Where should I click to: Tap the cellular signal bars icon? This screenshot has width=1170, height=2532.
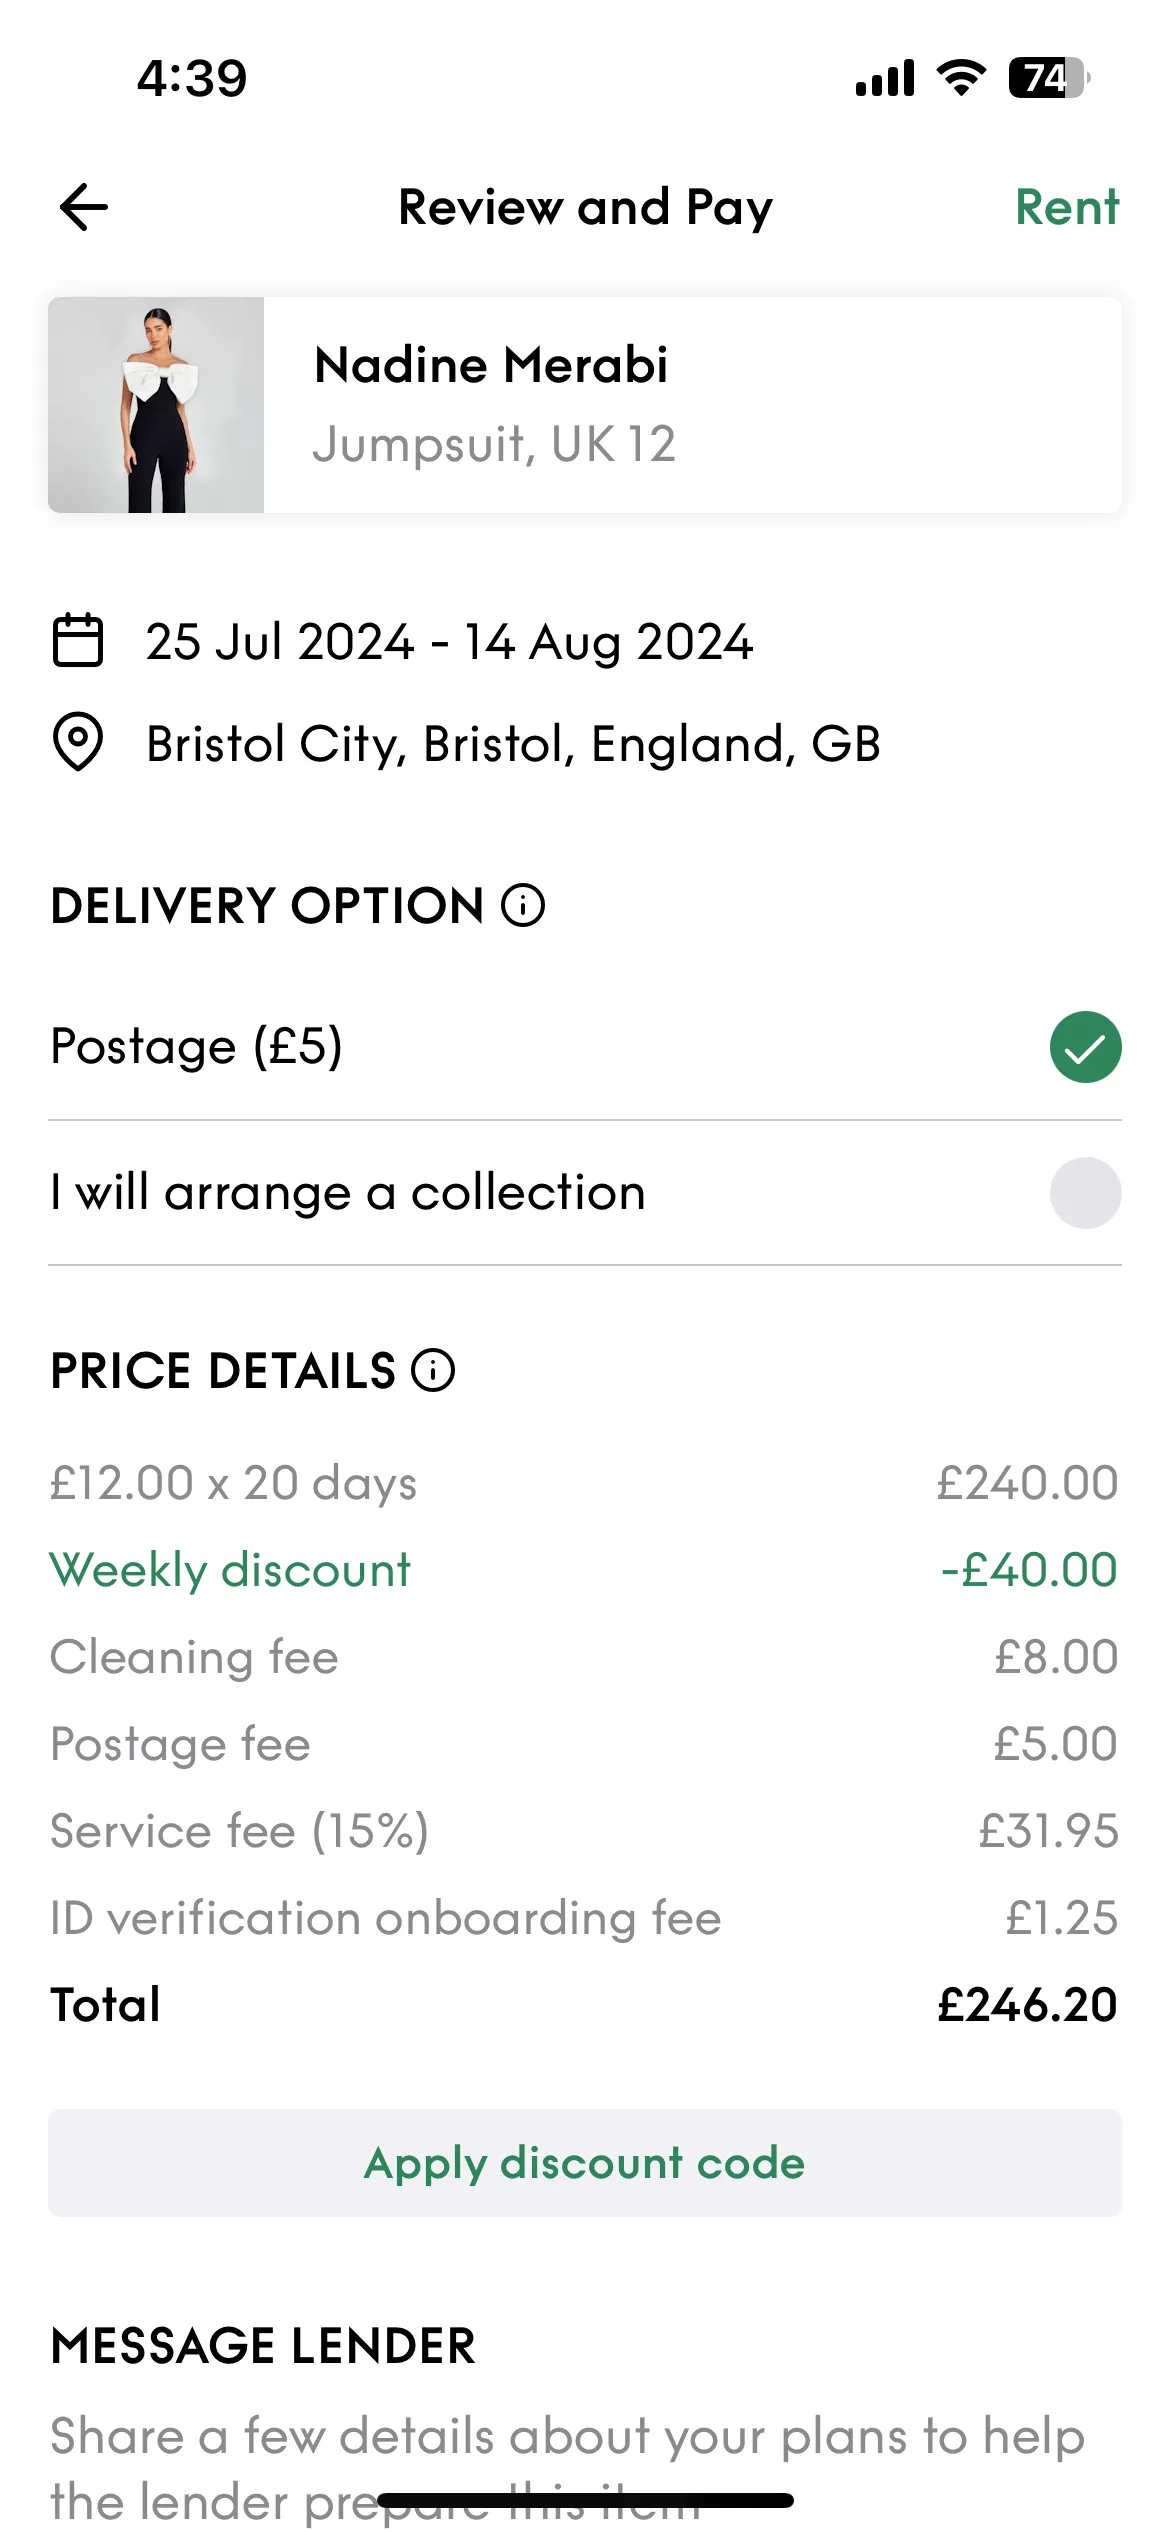pyautogui.click(x=885, y=78)
